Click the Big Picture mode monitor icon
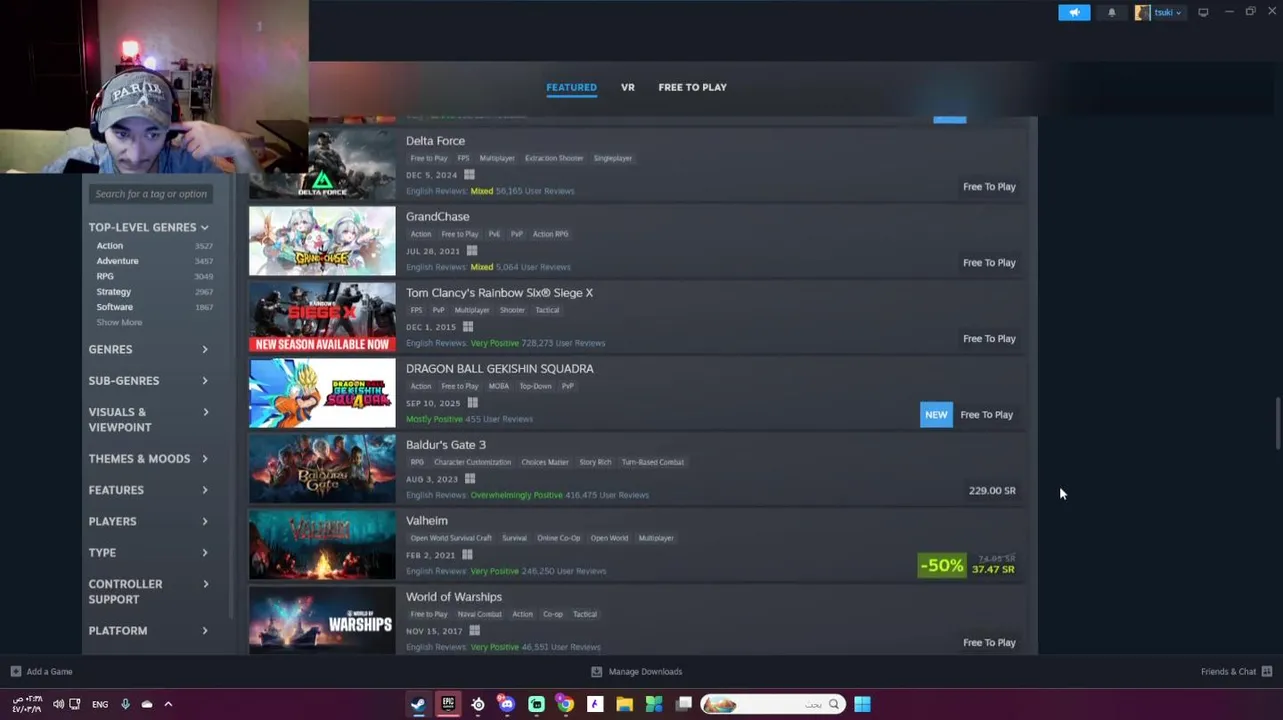Image resolution: width=1283 pixels, height=720 pixels. click(x=1203, y=13)
